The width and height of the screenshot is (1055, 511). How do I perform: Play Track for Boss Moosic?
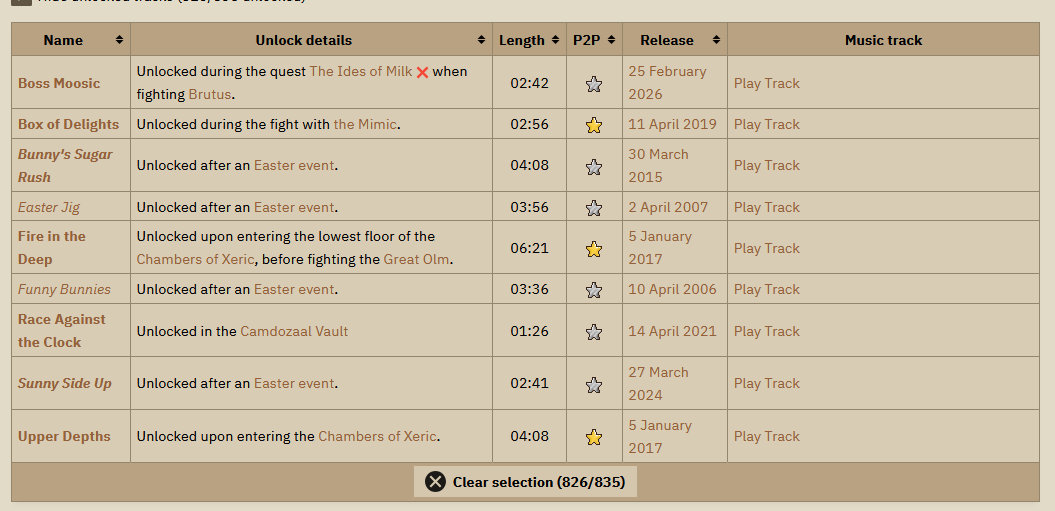(x=766, y=83)
